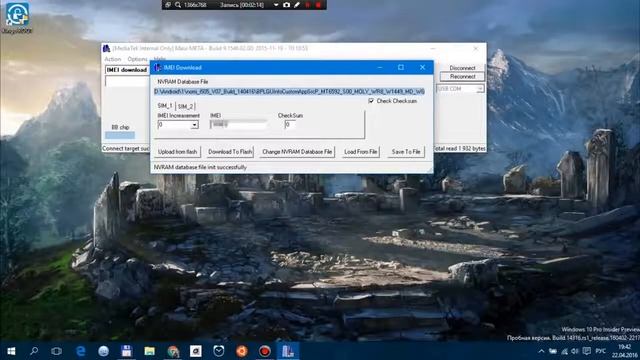Click the Disconnect button in Maui META
This screenshot has width=640, height=360.
click(x=462, y=68)
